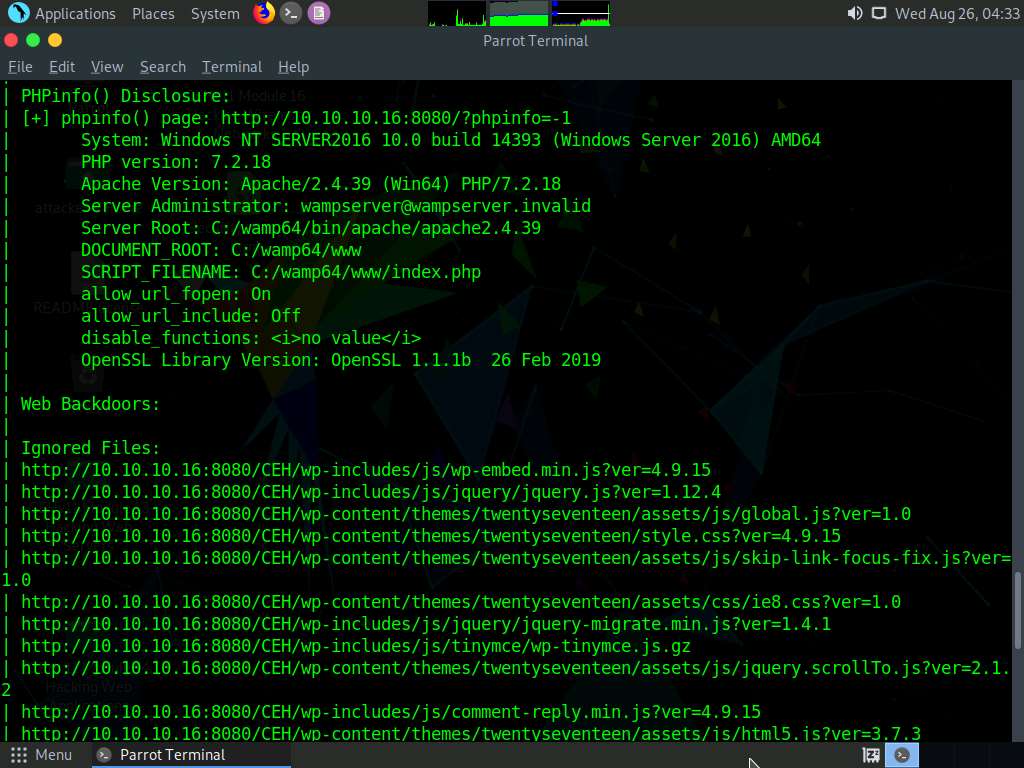Screen dimensions: 1024x768
Task: Click the Ignored Files: heading
Action: [90, 448]
